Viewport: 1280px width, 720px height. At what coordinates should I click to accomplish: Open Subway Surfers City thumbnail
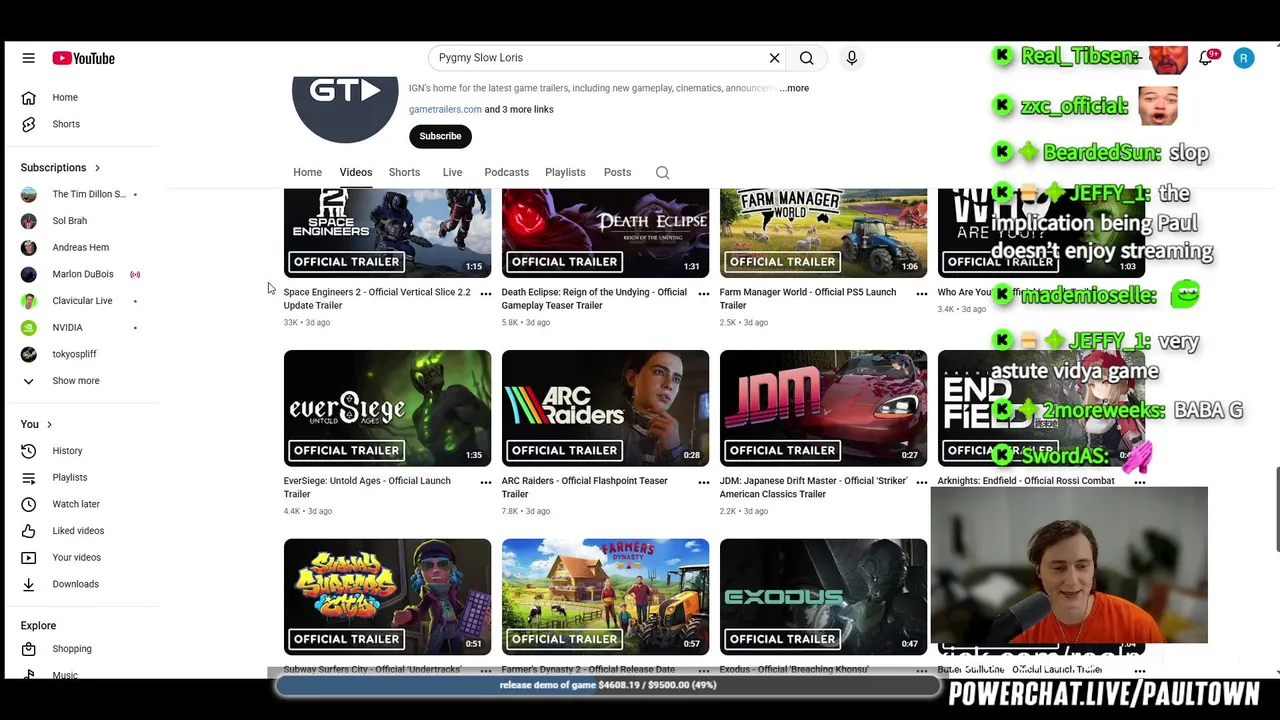[x=387, y=597]
